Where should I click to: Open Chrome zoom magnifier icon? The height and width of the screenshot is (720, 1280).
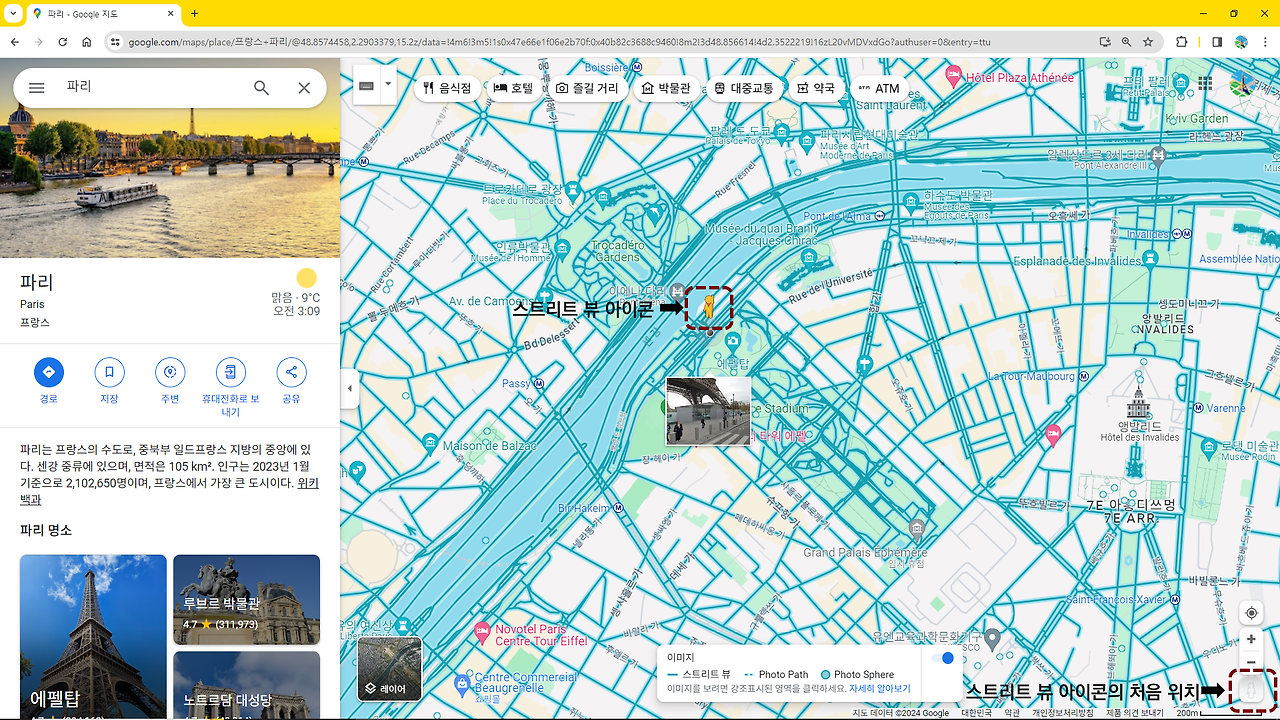point(1126,42)
